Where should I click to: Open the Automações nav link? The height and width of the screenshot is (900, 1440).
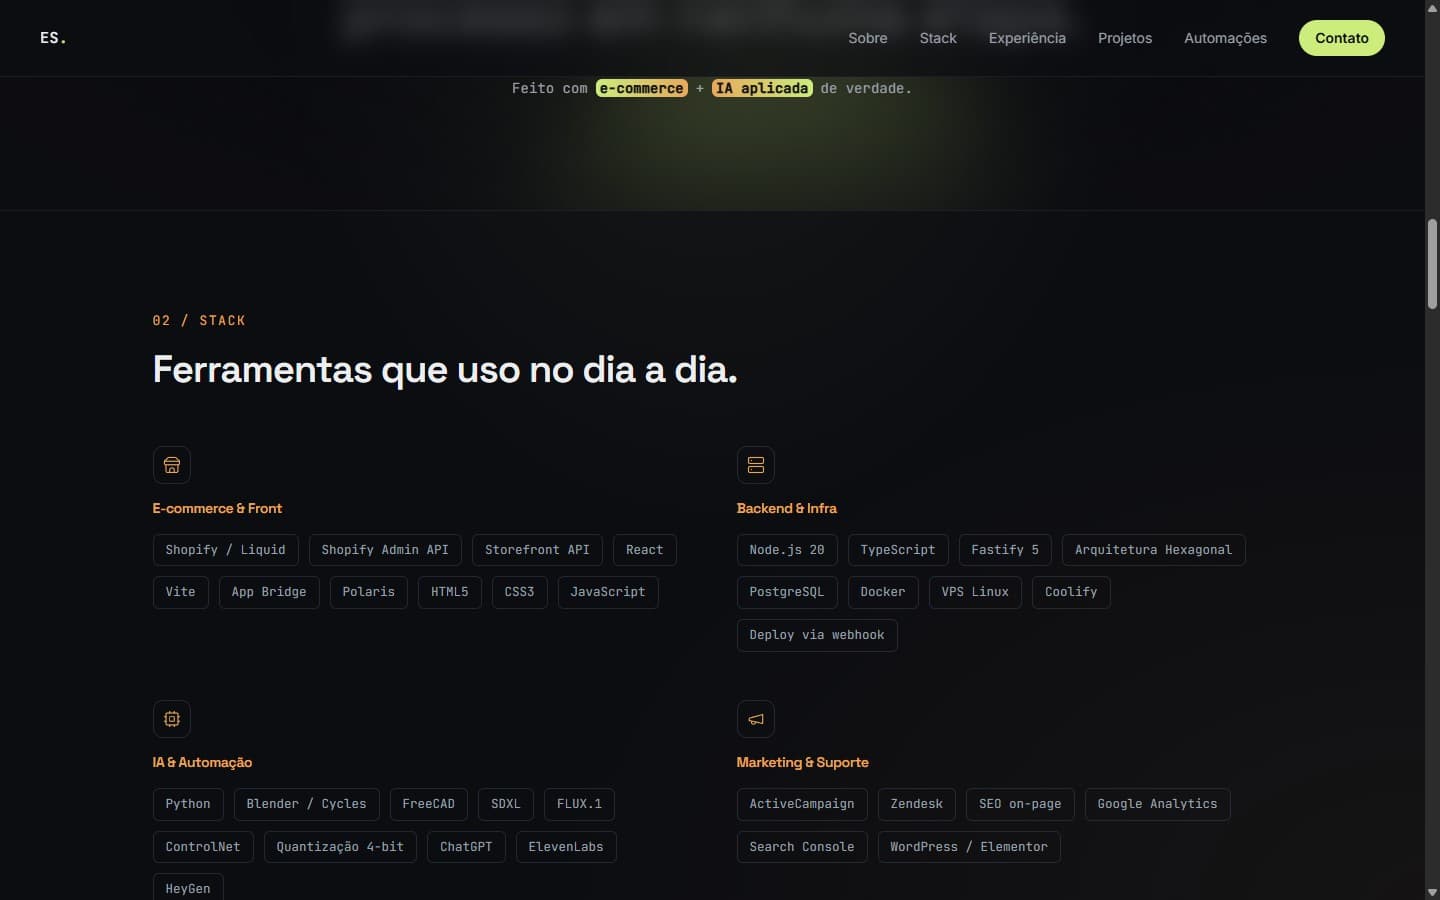(1225, 38)
